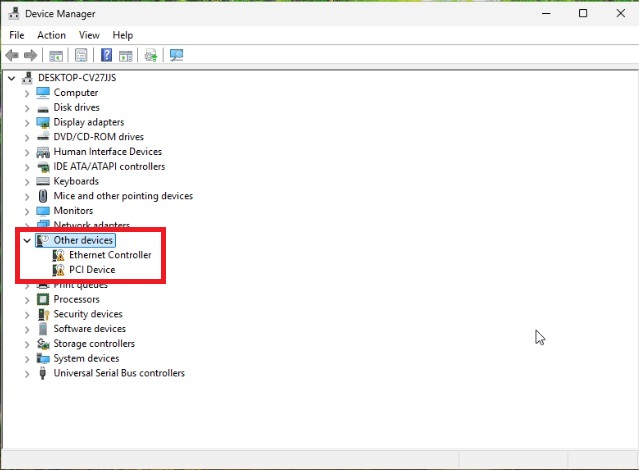Open Properties from the toolbar icon
639x470 pixels.
point(81,55)
